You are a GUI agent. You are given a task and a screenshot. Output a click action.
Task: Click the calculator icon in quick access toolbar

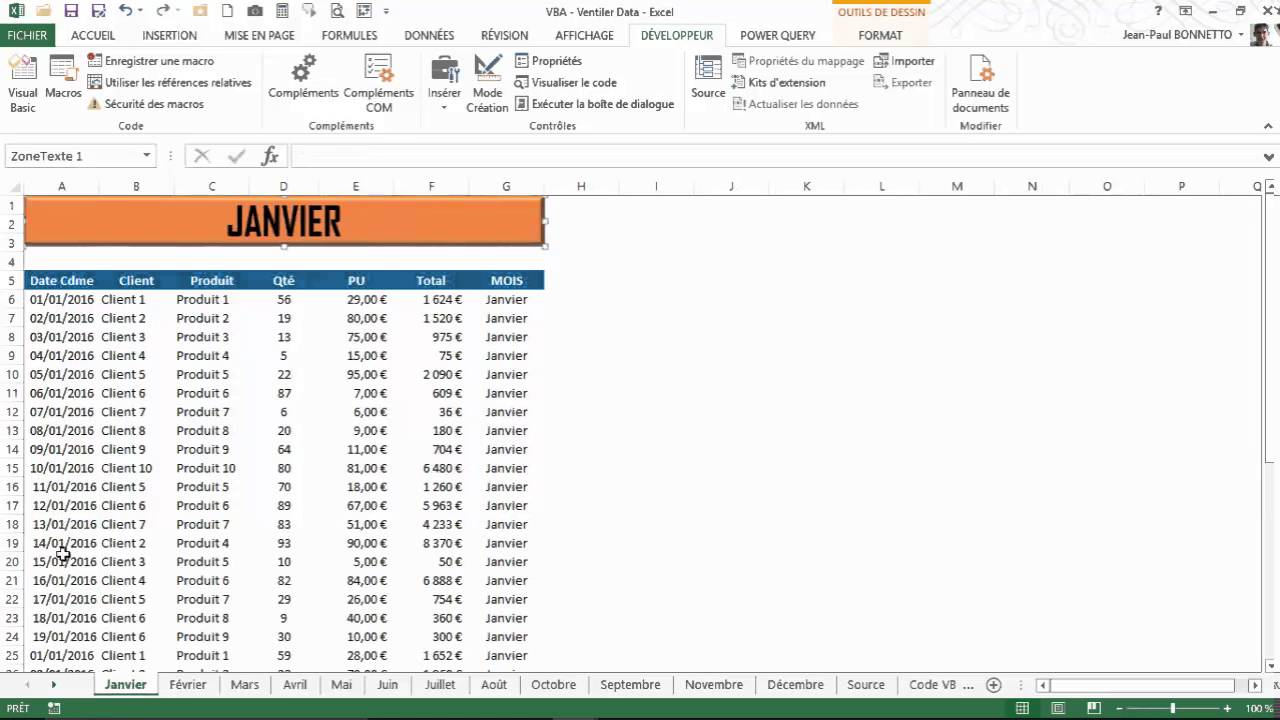point(282,11)
